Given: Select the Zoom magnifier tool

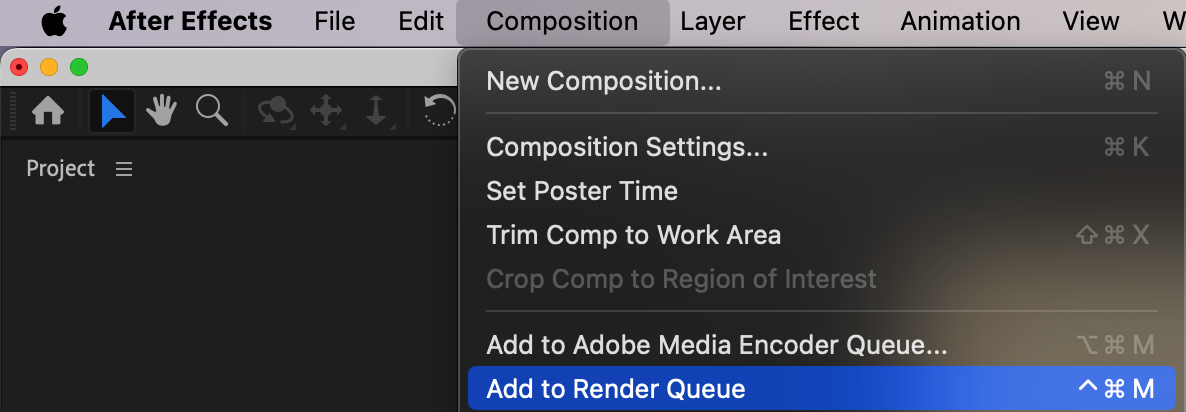Looking at the screenshot, I should click(212, 111).
